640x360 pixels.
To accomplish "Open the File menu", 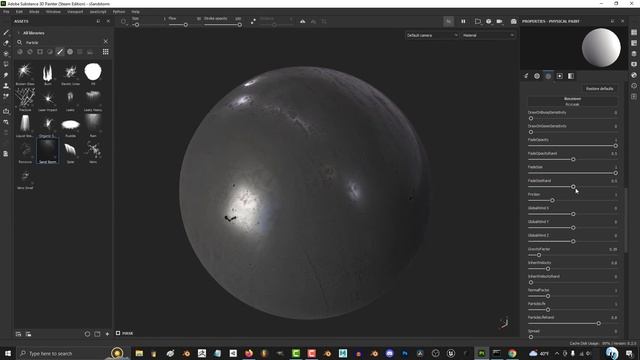I will (6, 12).
